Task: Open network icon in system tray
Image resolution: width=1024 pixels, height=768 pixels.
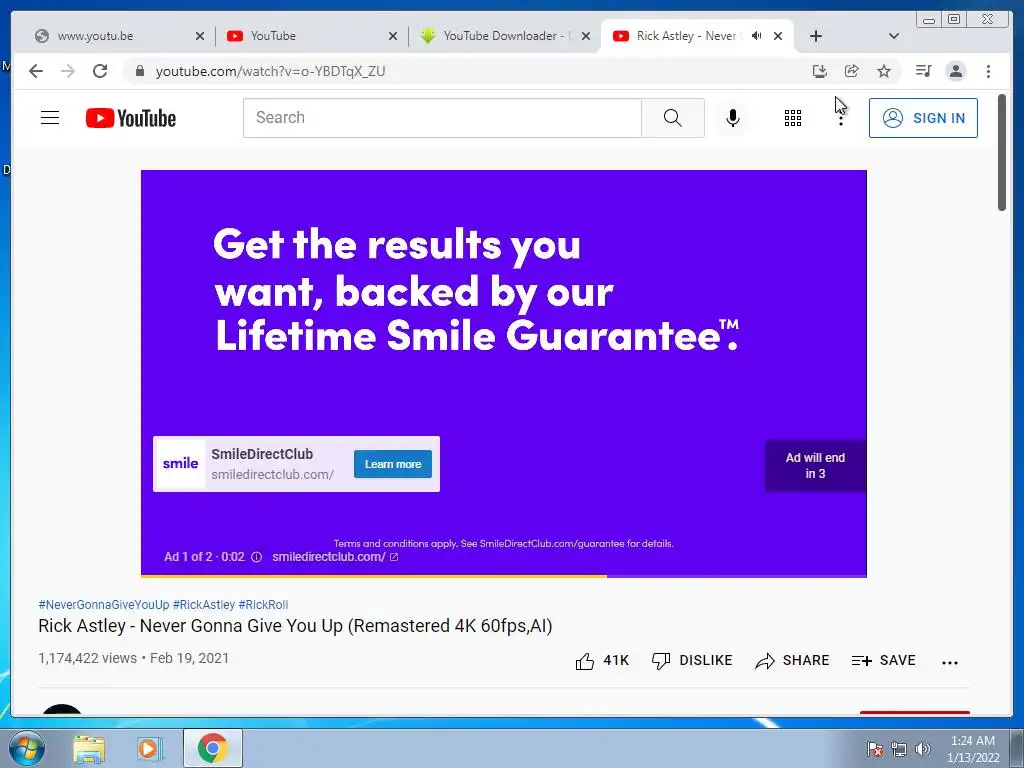Action: (899, 748)
